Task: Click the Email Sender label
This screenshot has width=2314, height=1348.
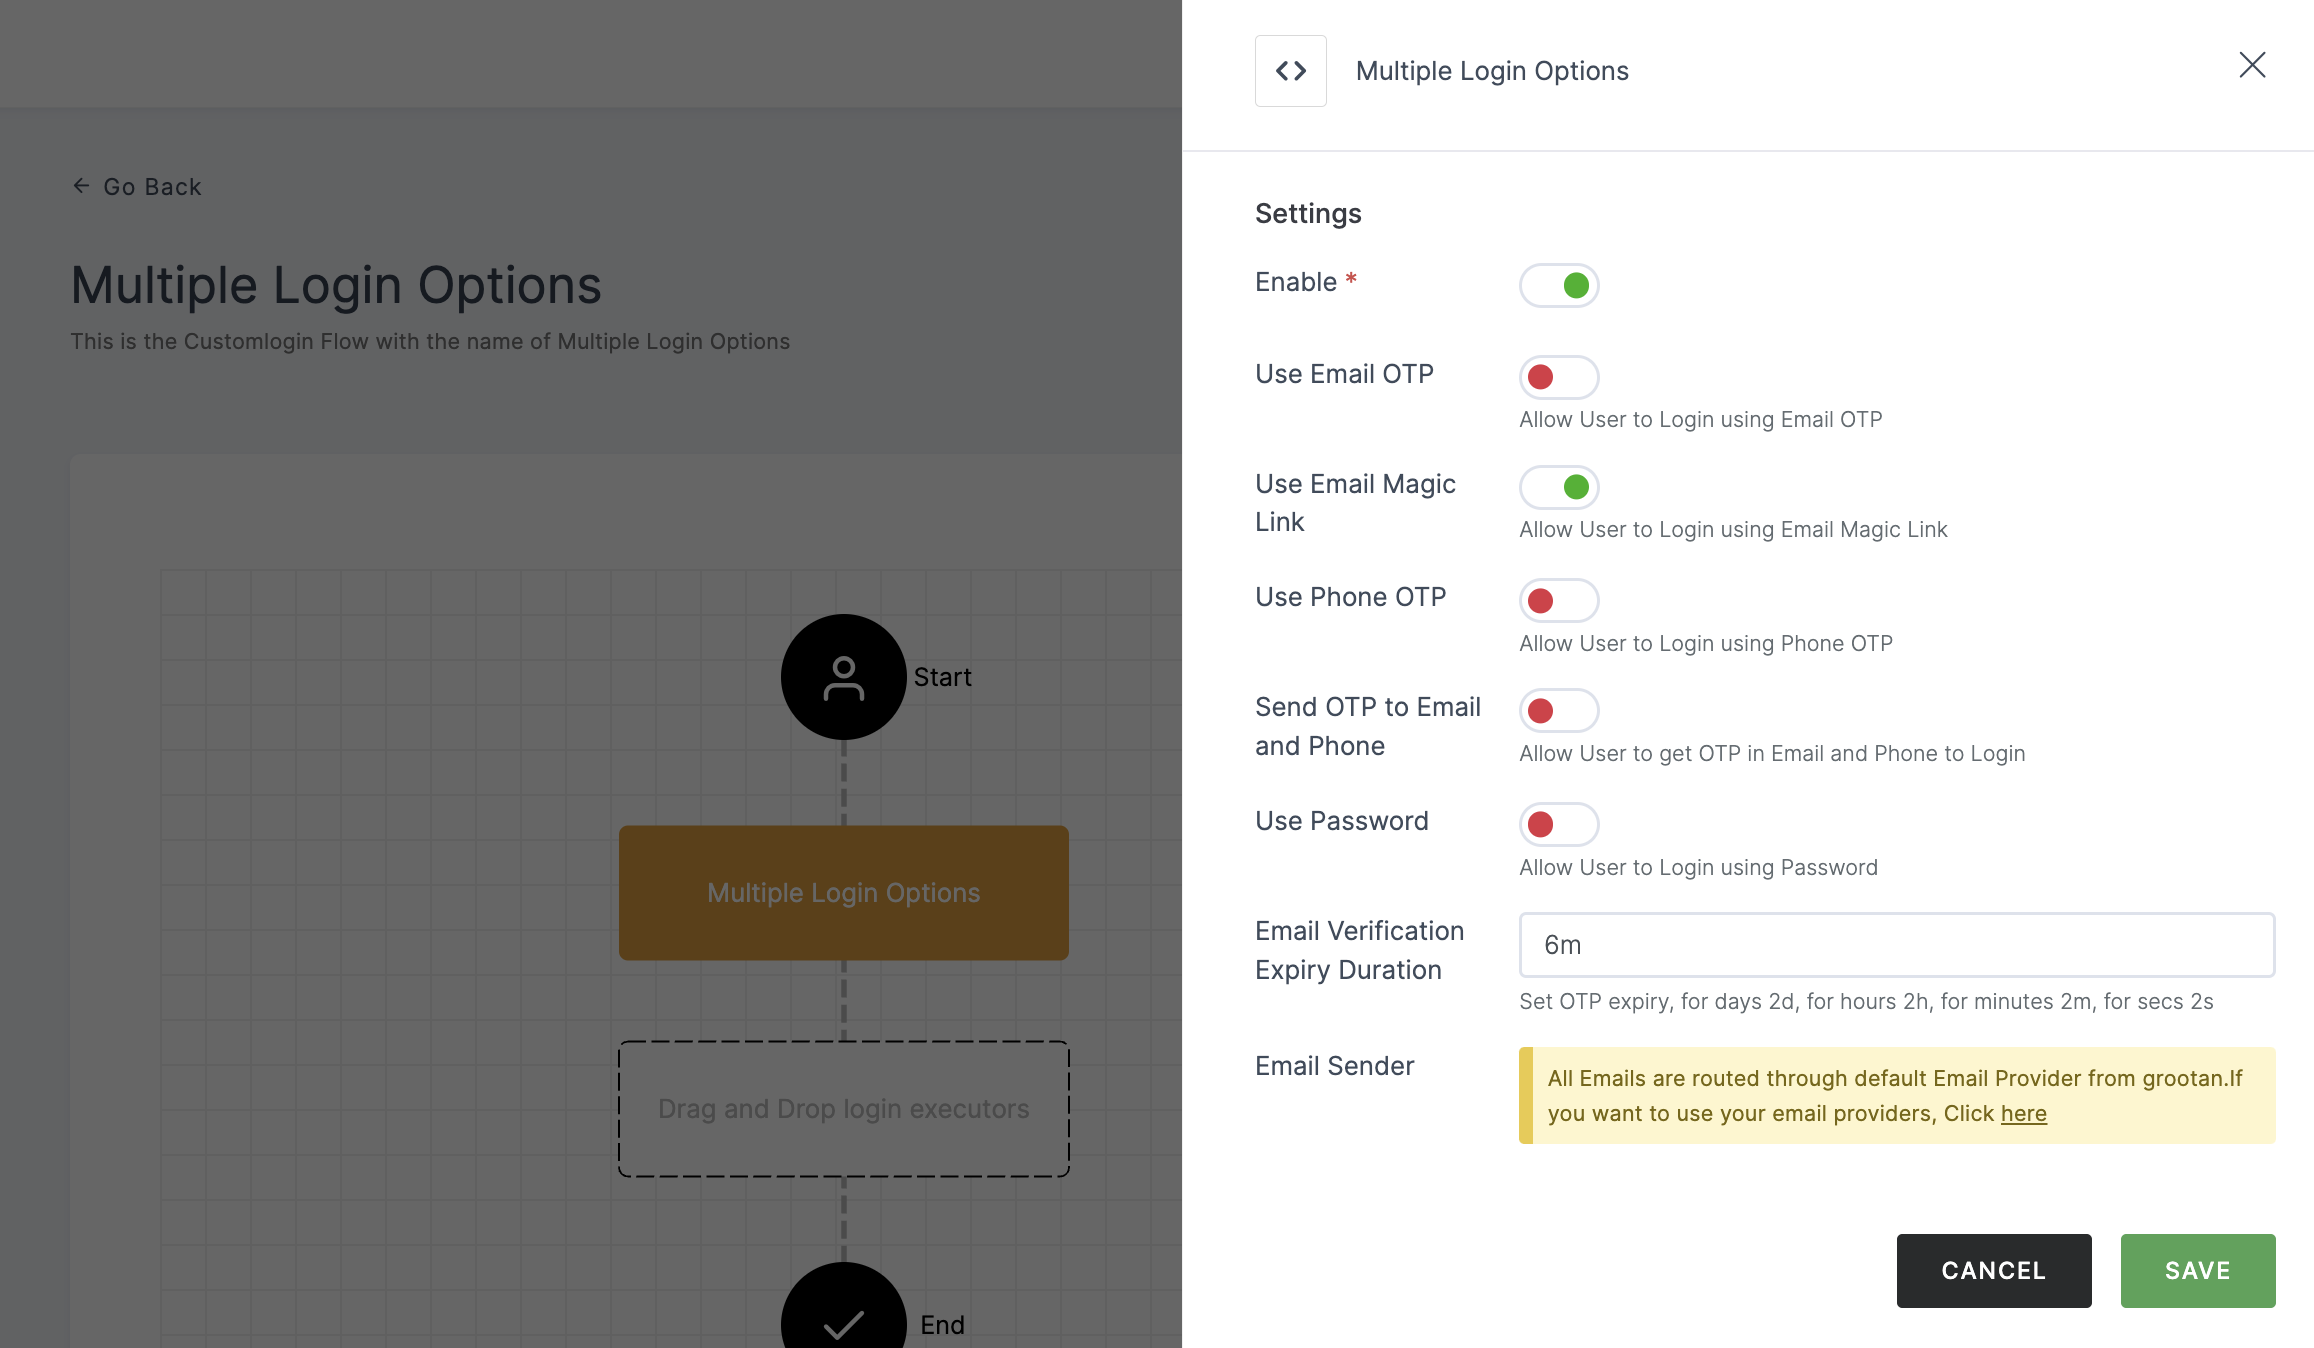Action: click(1334, 1066)
